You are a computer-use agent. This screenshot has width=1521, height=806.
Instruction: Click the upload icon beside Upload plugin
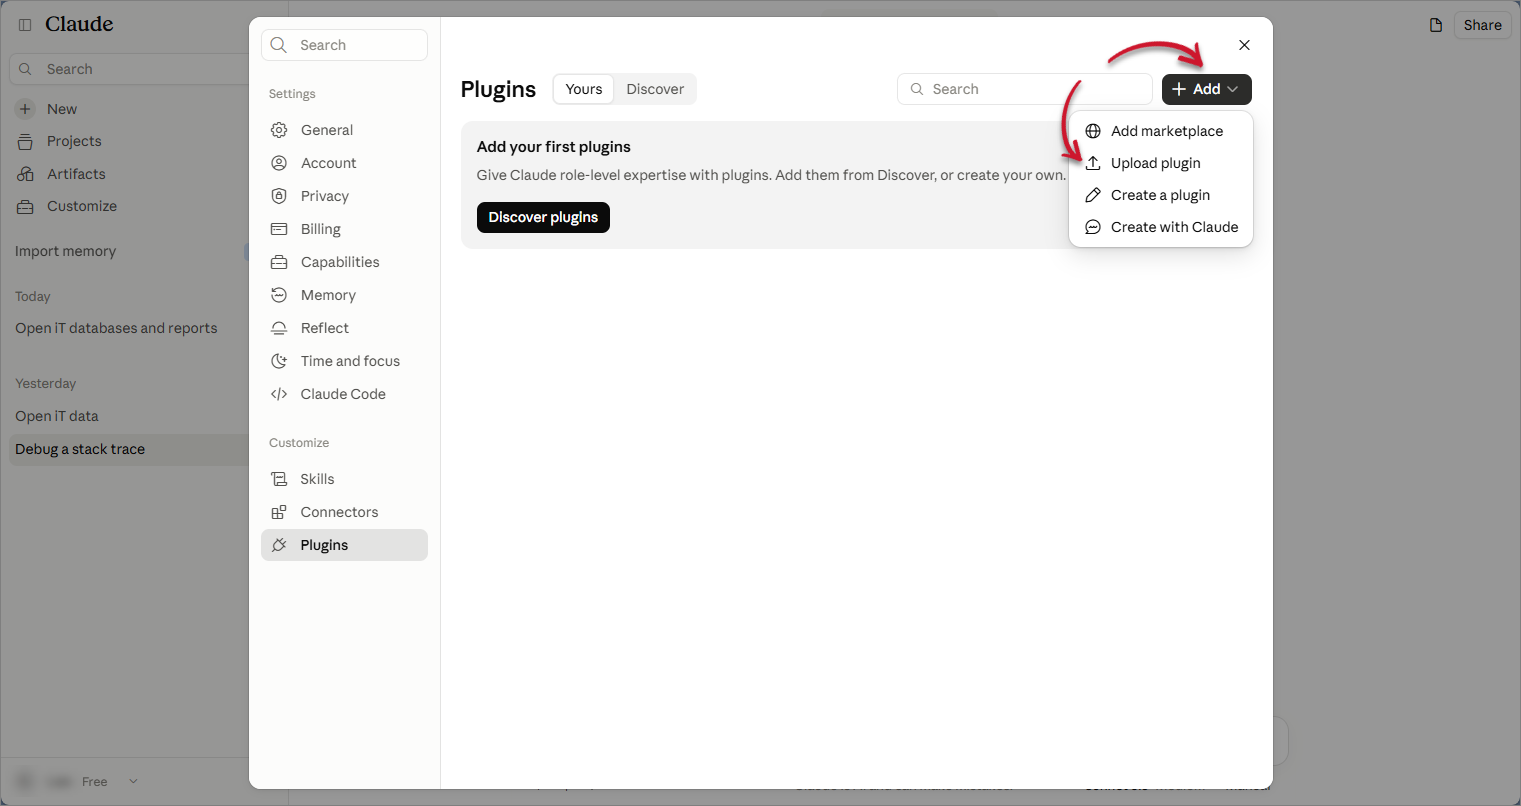click(1093, 163)
